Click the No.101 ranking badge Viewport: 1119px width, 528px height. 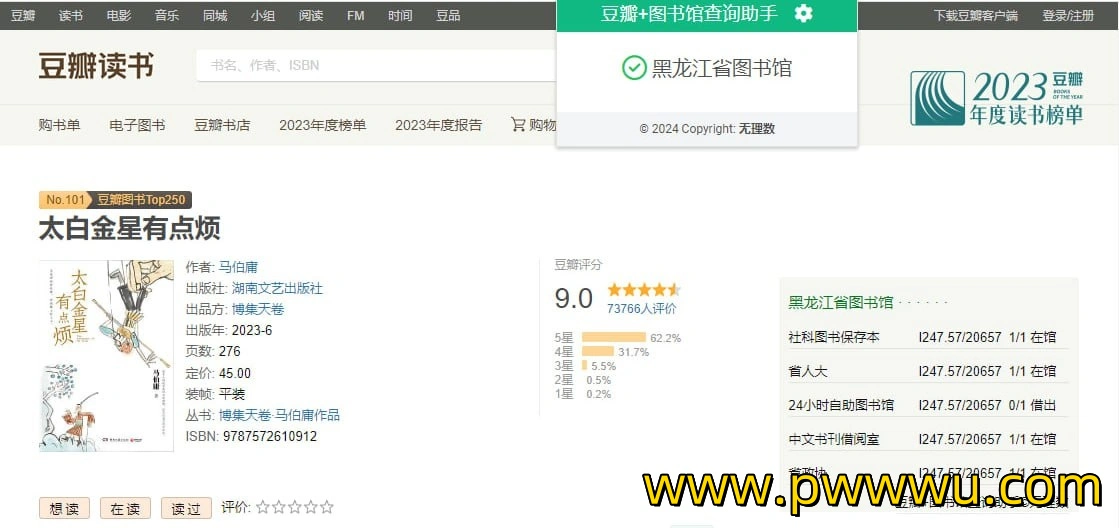coord(64,200)
